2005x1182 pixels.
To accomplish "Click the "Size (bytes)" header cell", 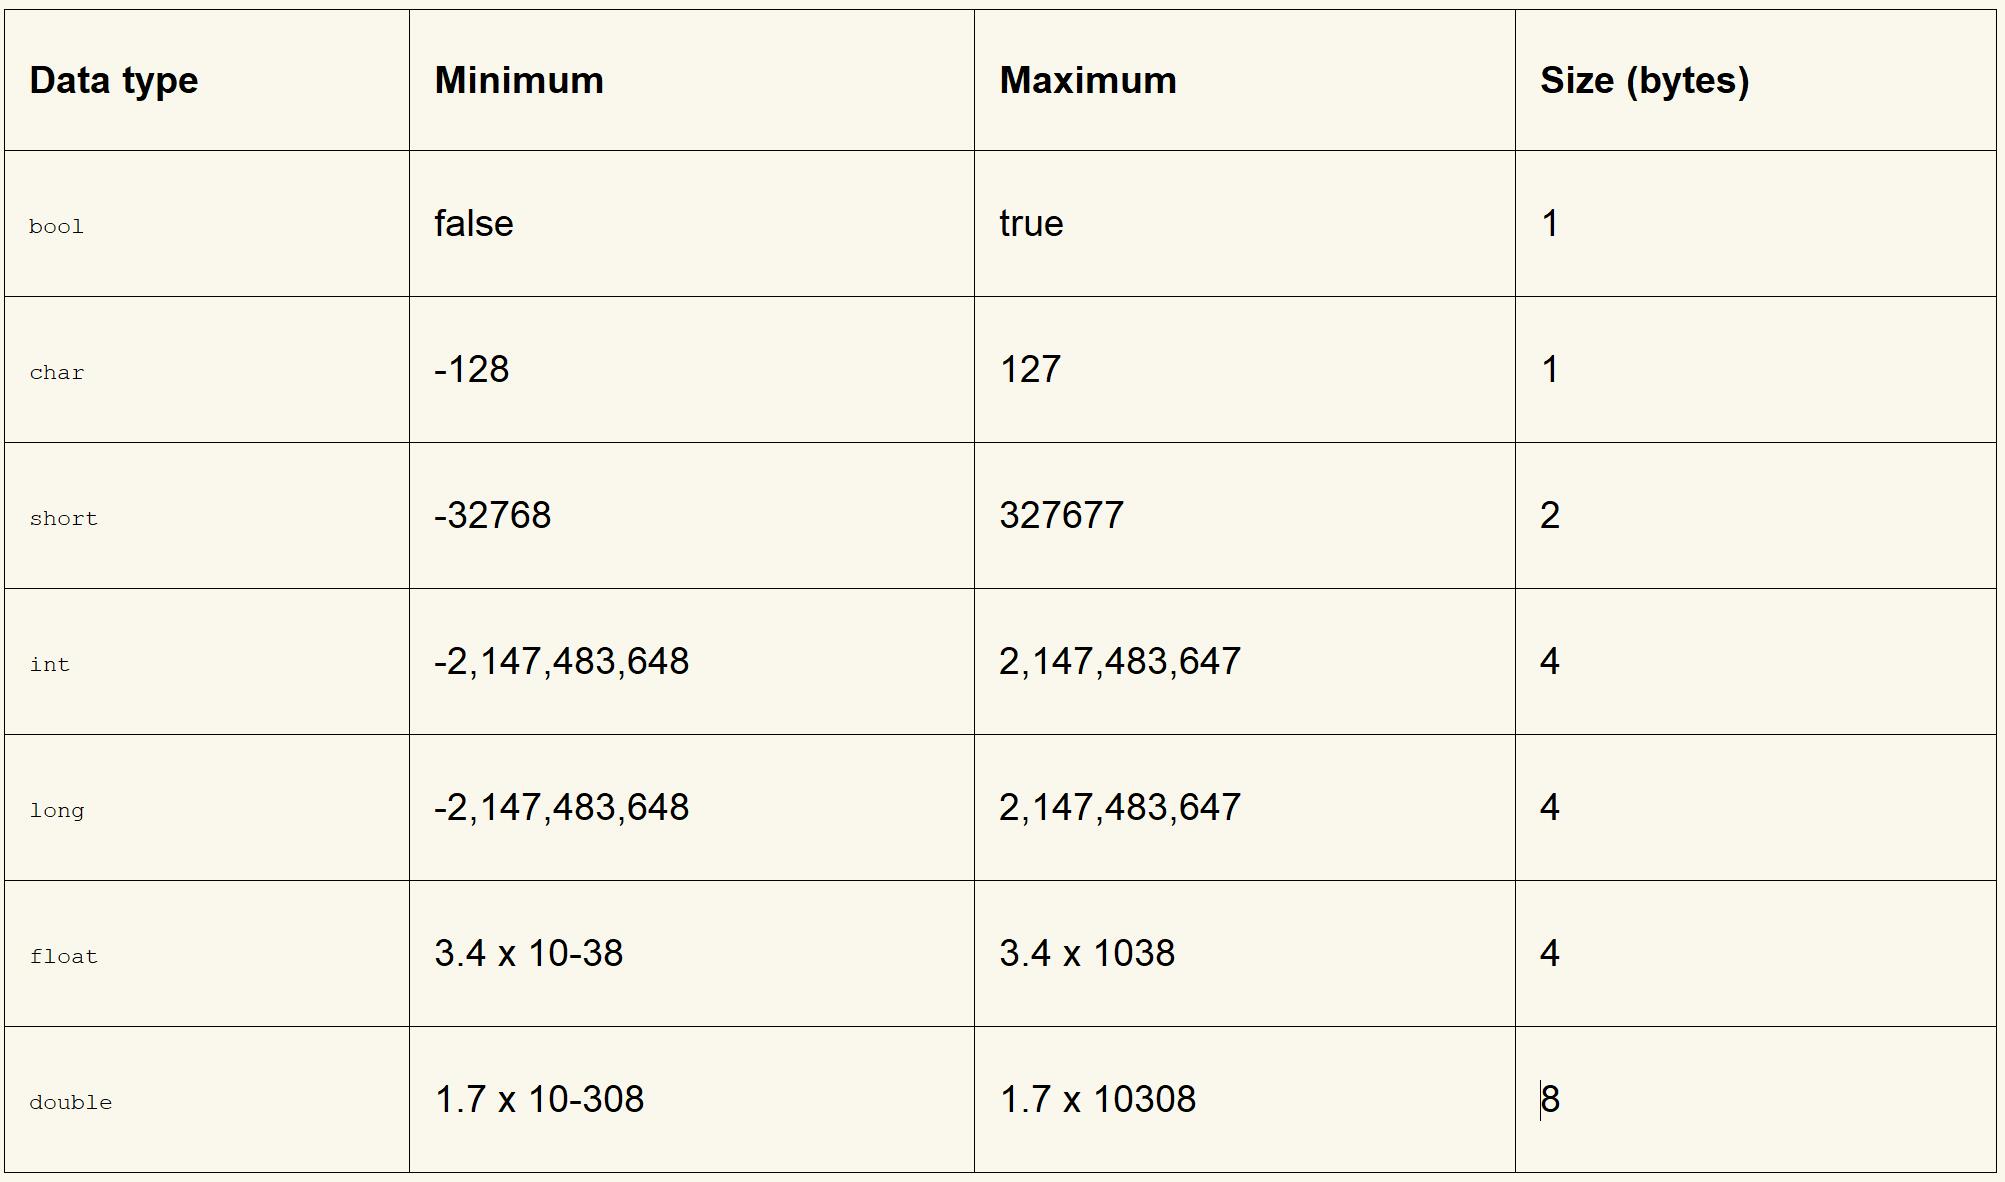I will coord(1644,81).
